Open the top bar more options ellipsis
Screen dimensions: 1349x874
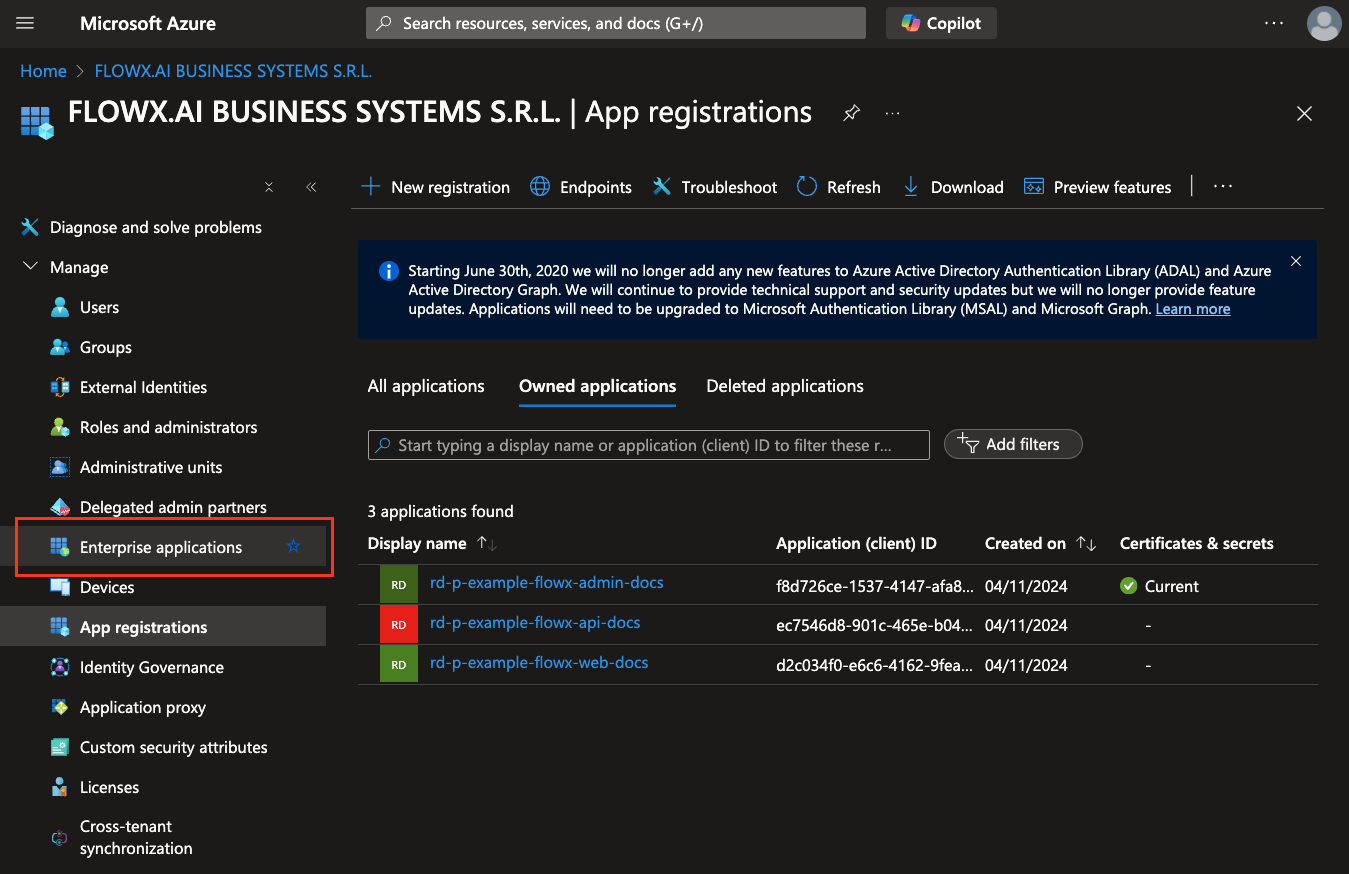(x=1274, y=23)
